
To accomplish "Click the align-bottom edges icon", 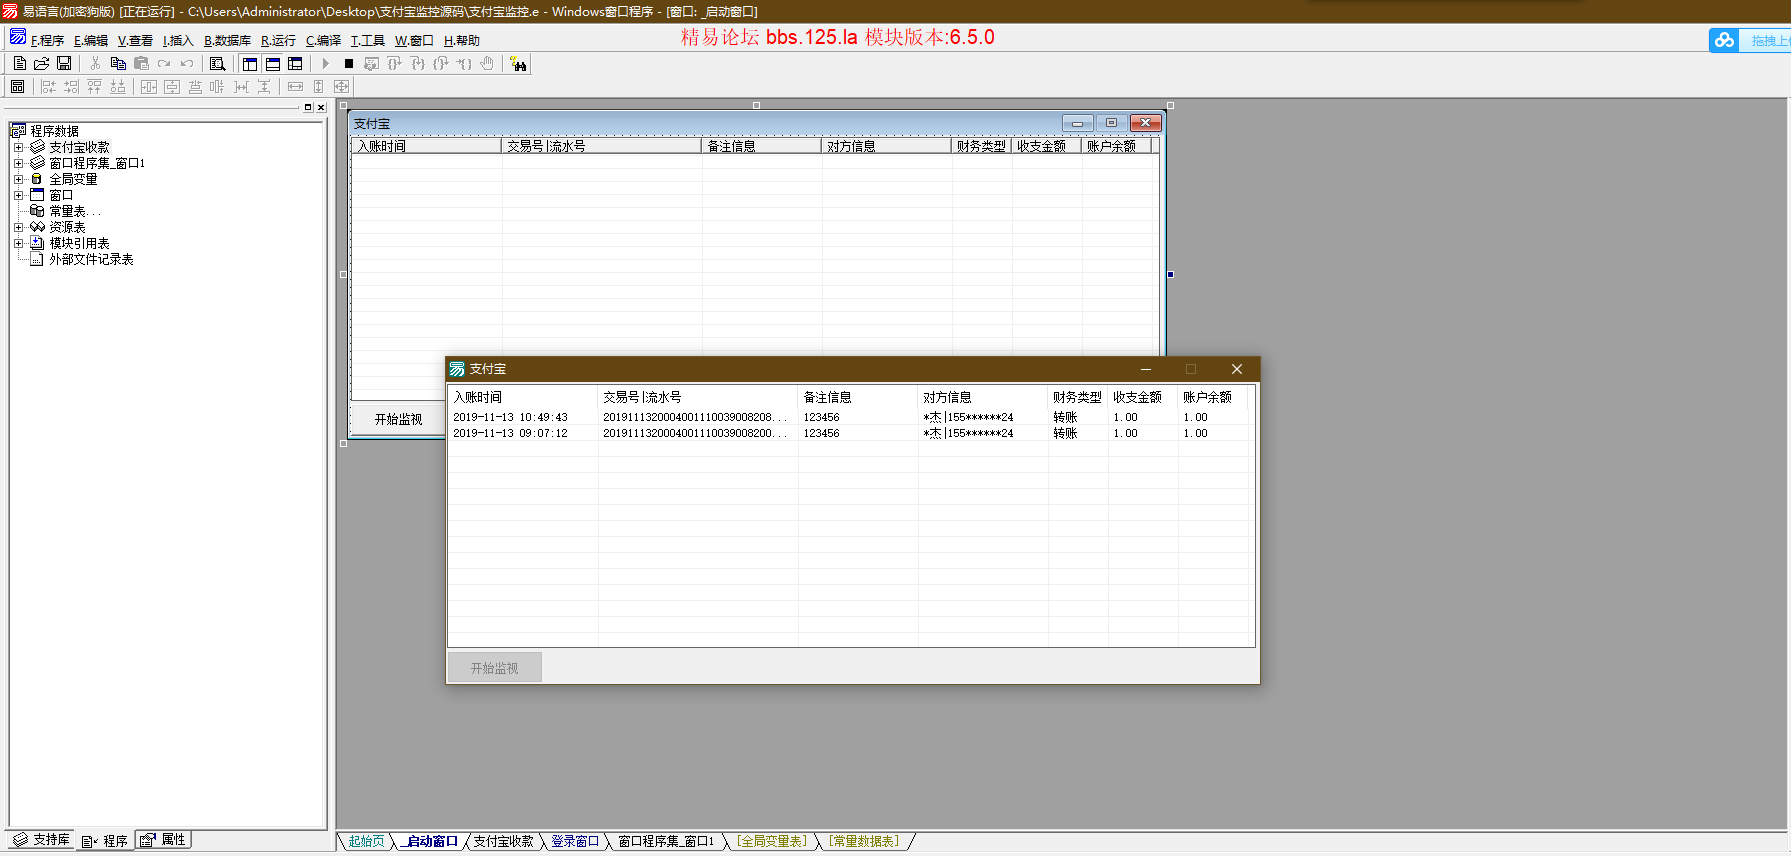I will [118, 86].
